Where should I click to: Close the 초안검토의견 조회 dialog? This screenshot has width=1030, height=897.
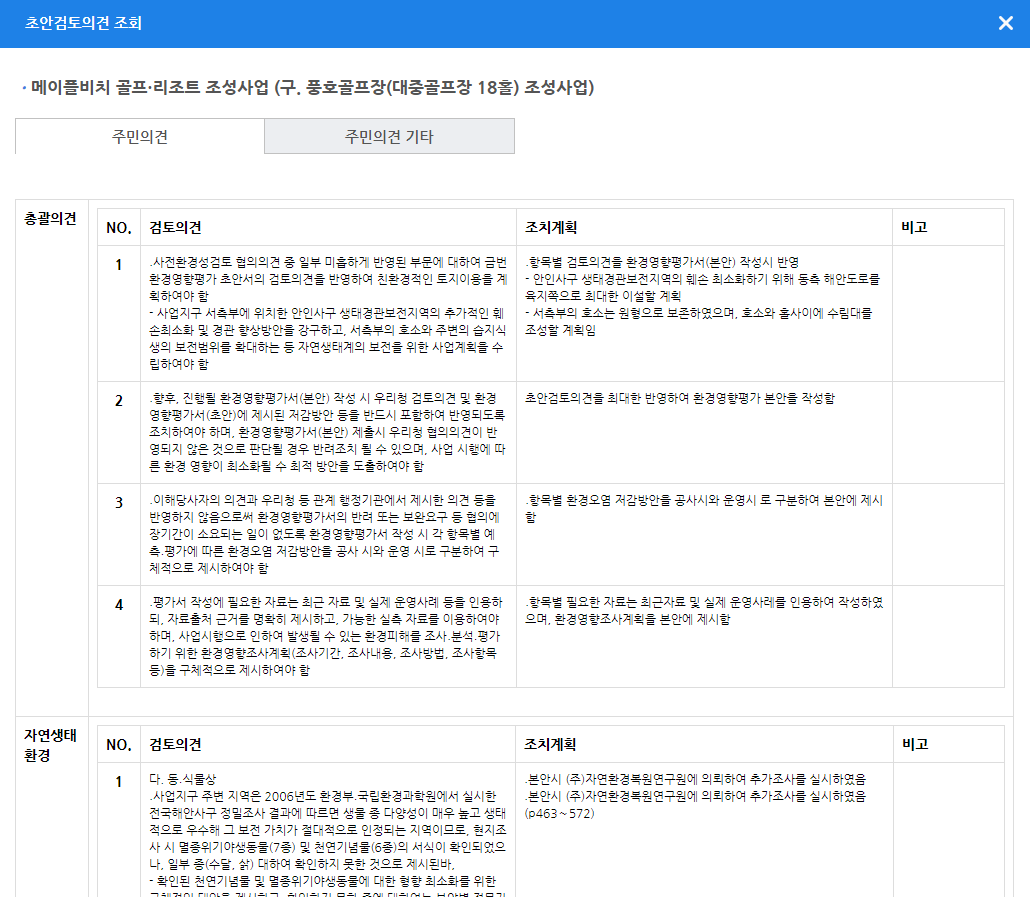(x=1005, y=23)
